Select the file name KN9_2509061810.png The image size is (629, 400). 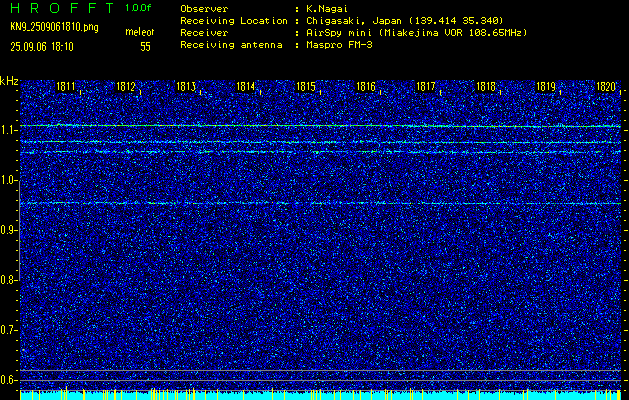click(x=54, y=27)
